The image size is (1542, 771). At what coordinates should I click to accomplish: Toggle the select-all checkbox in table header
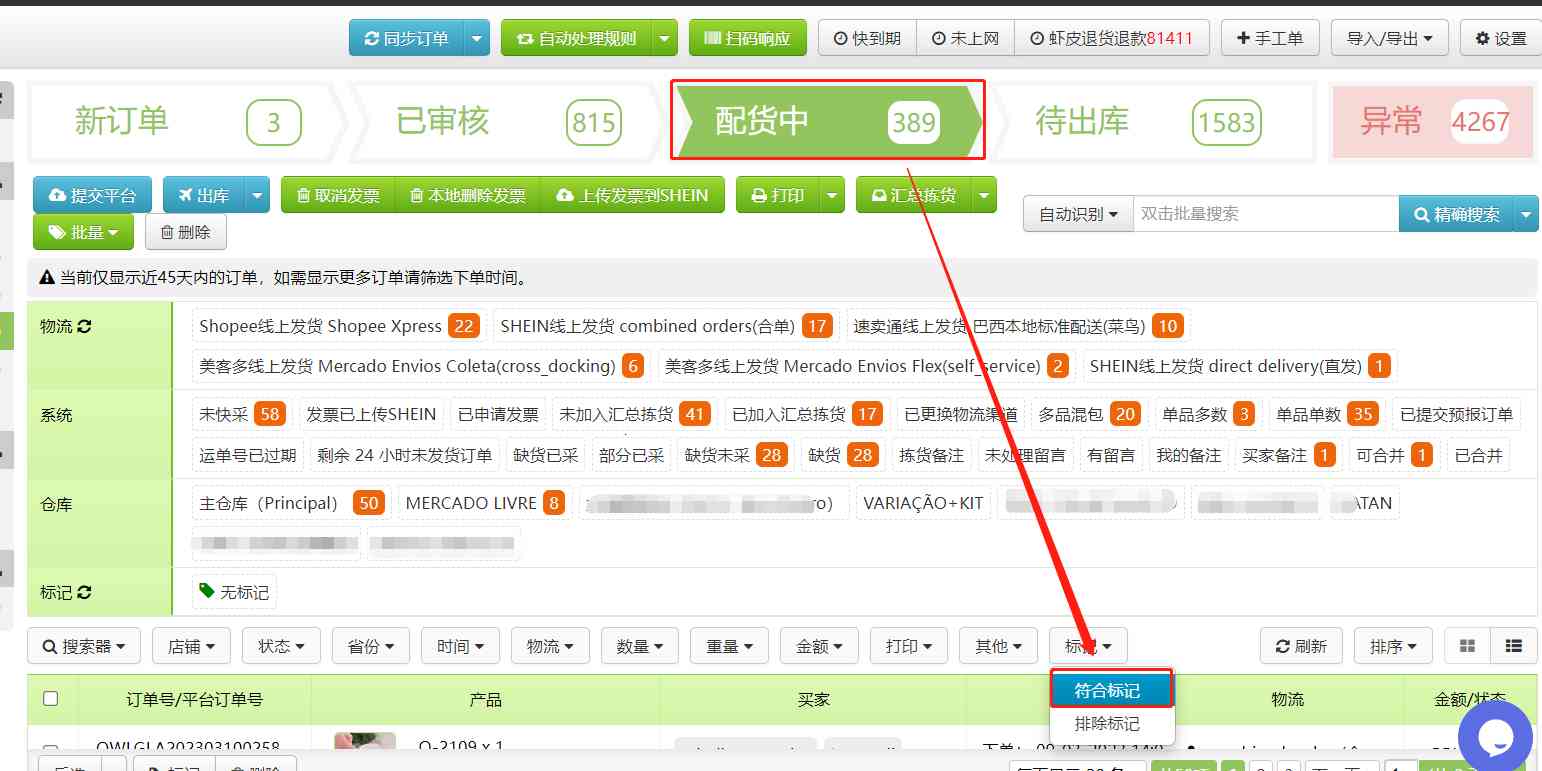(x=52, y=700)
